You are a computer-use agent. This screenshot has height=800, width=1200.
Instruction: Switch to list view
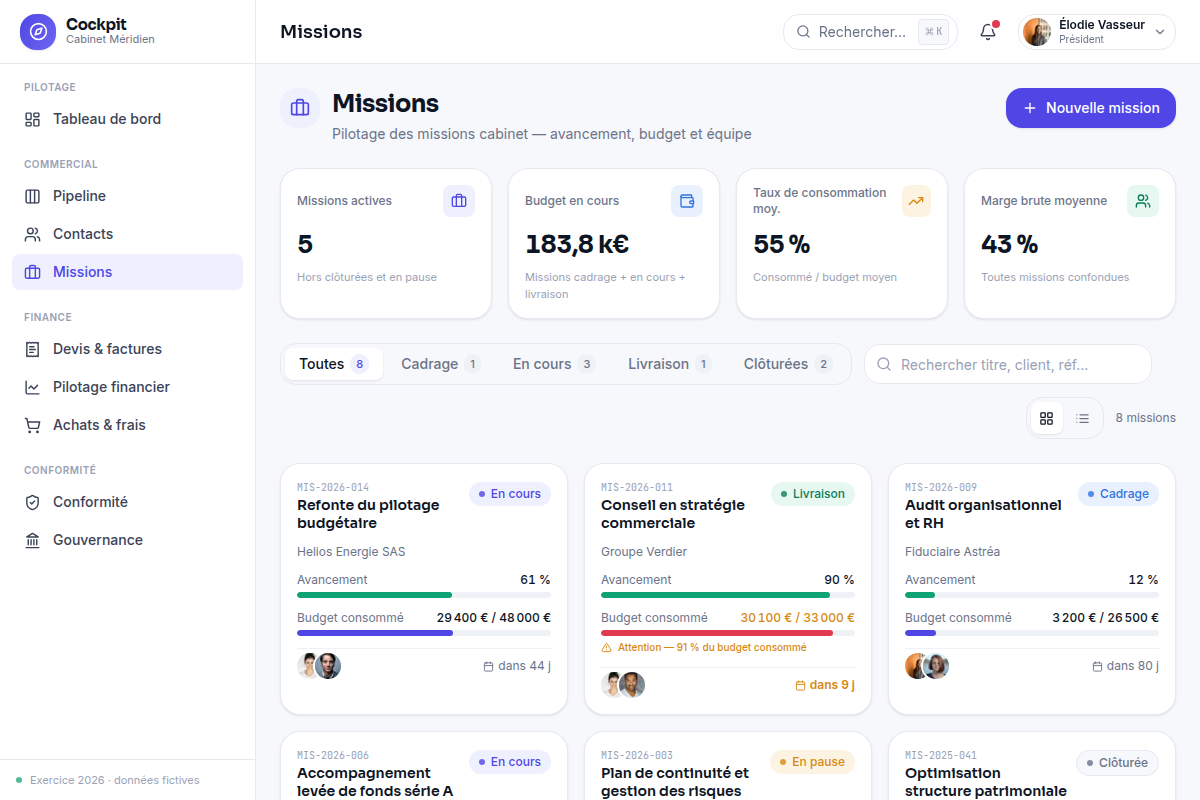pyautogui.click(x=1083, y=418)
